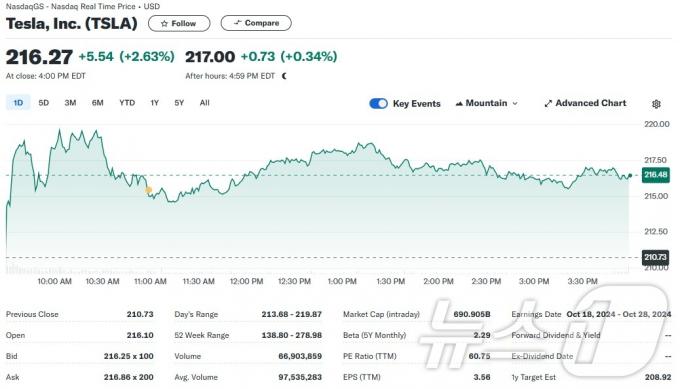Click the 216.48 current price label
The height and width of the screenshot is (389, 680).
[655, 175]
